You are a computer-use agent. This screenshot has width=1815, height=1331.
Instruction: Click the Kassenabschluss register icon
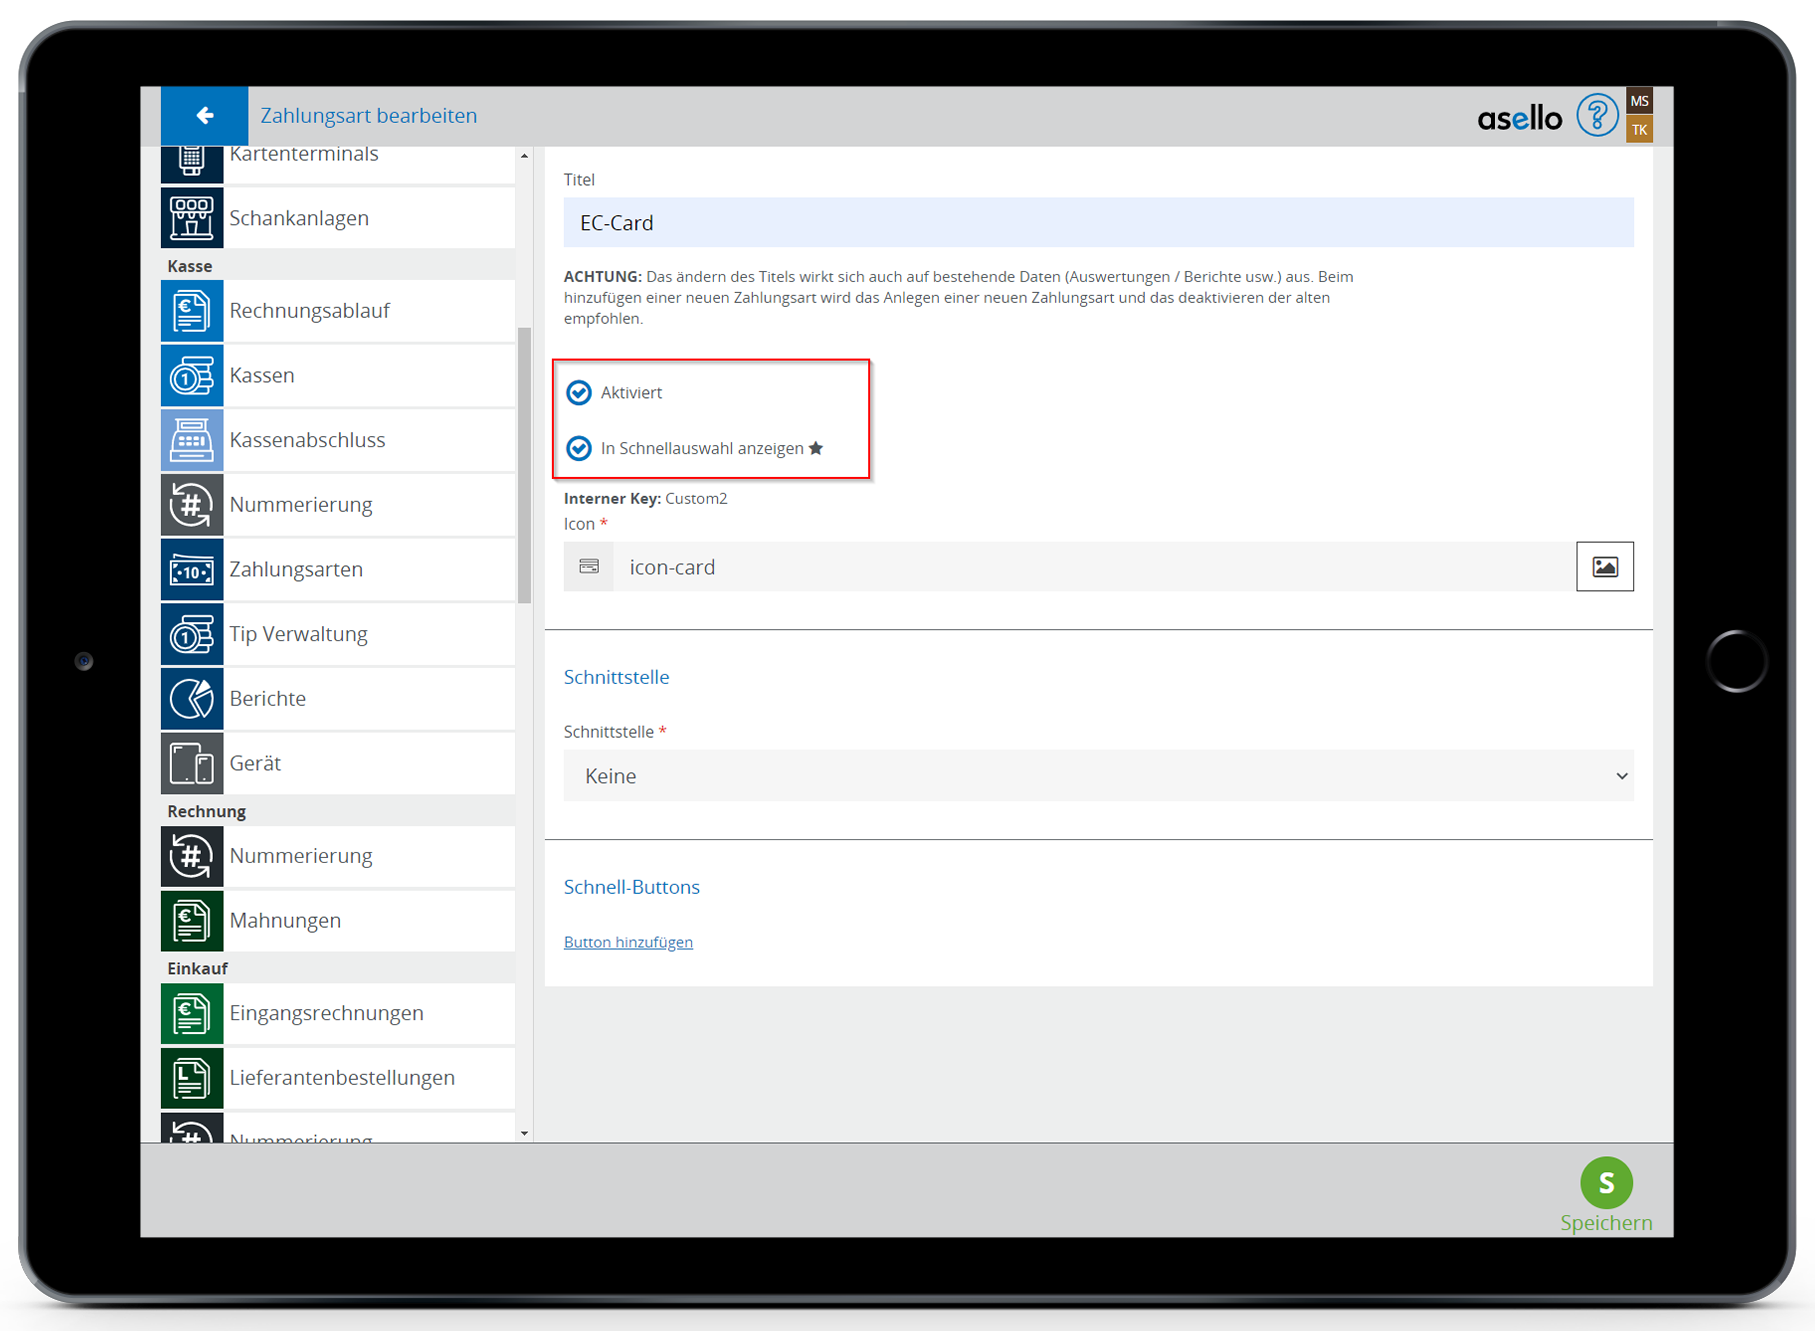[191, 440]
